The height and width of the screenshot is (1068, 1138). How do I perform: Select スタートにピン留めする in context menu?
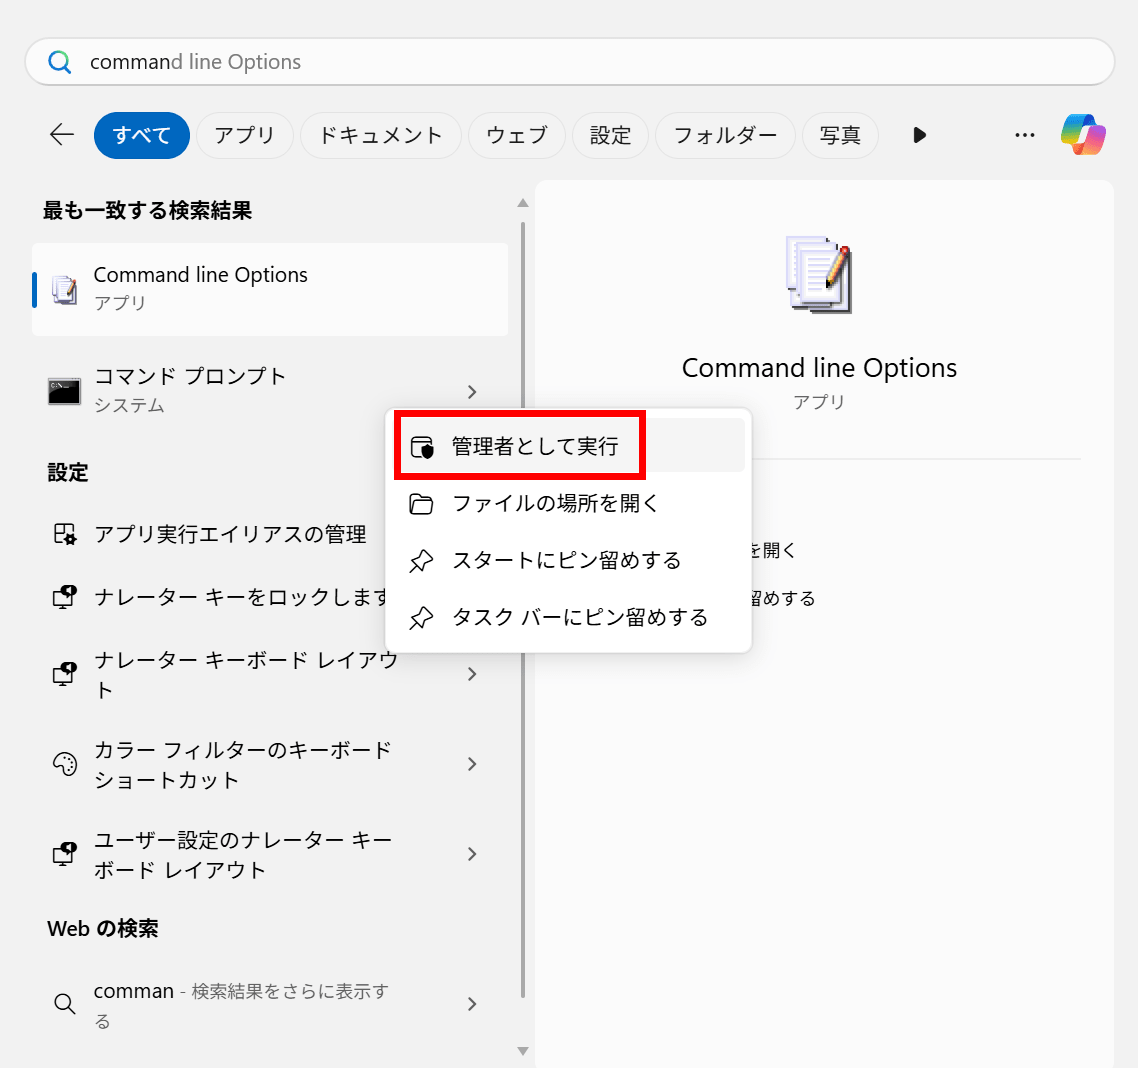point(566,560)
